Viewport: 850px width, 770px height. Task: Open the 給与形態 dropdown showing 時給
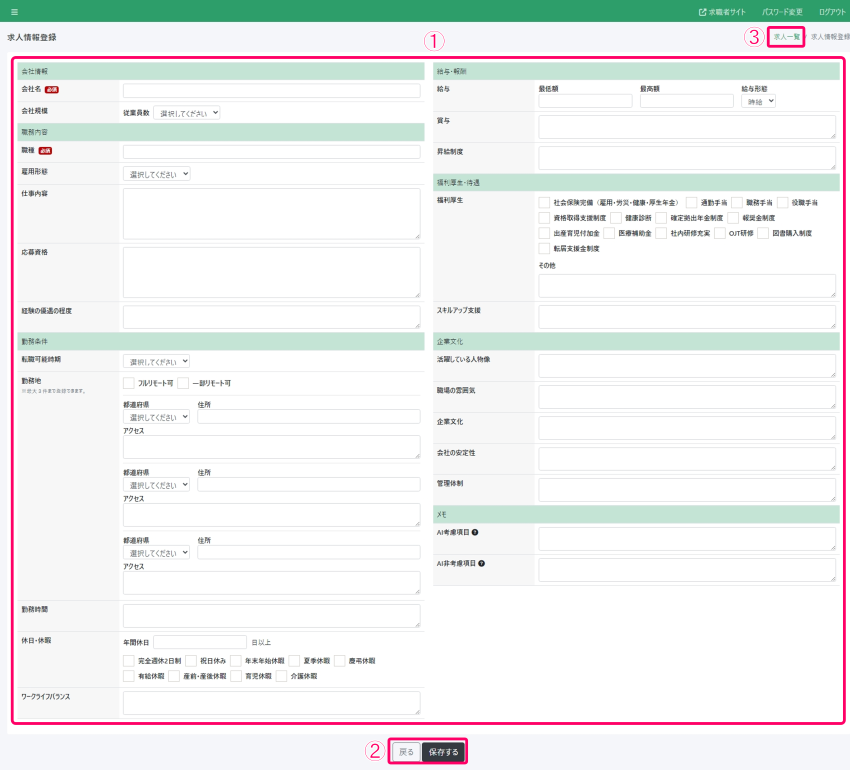pos(758,101)
